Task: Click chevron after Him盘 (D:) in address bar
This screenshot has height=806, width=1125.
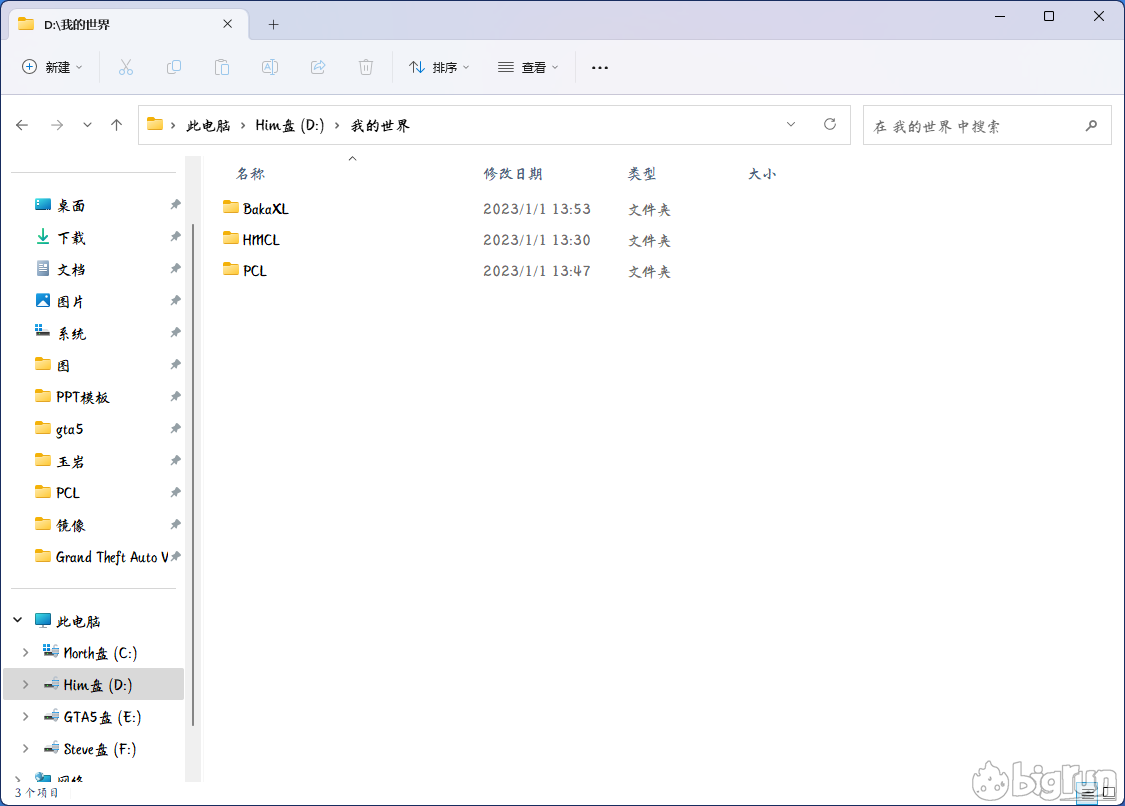Action: [336, 126]
